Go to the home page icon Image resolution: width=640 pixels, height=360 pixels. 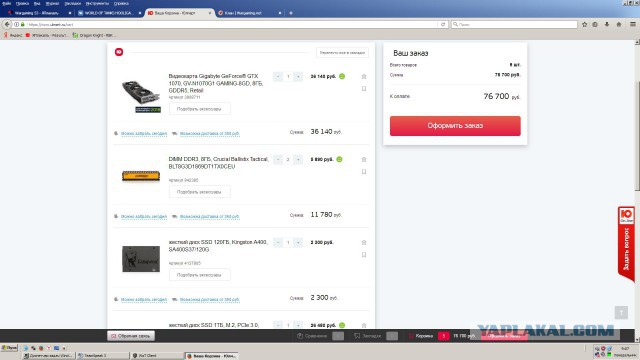coord(619,24)
